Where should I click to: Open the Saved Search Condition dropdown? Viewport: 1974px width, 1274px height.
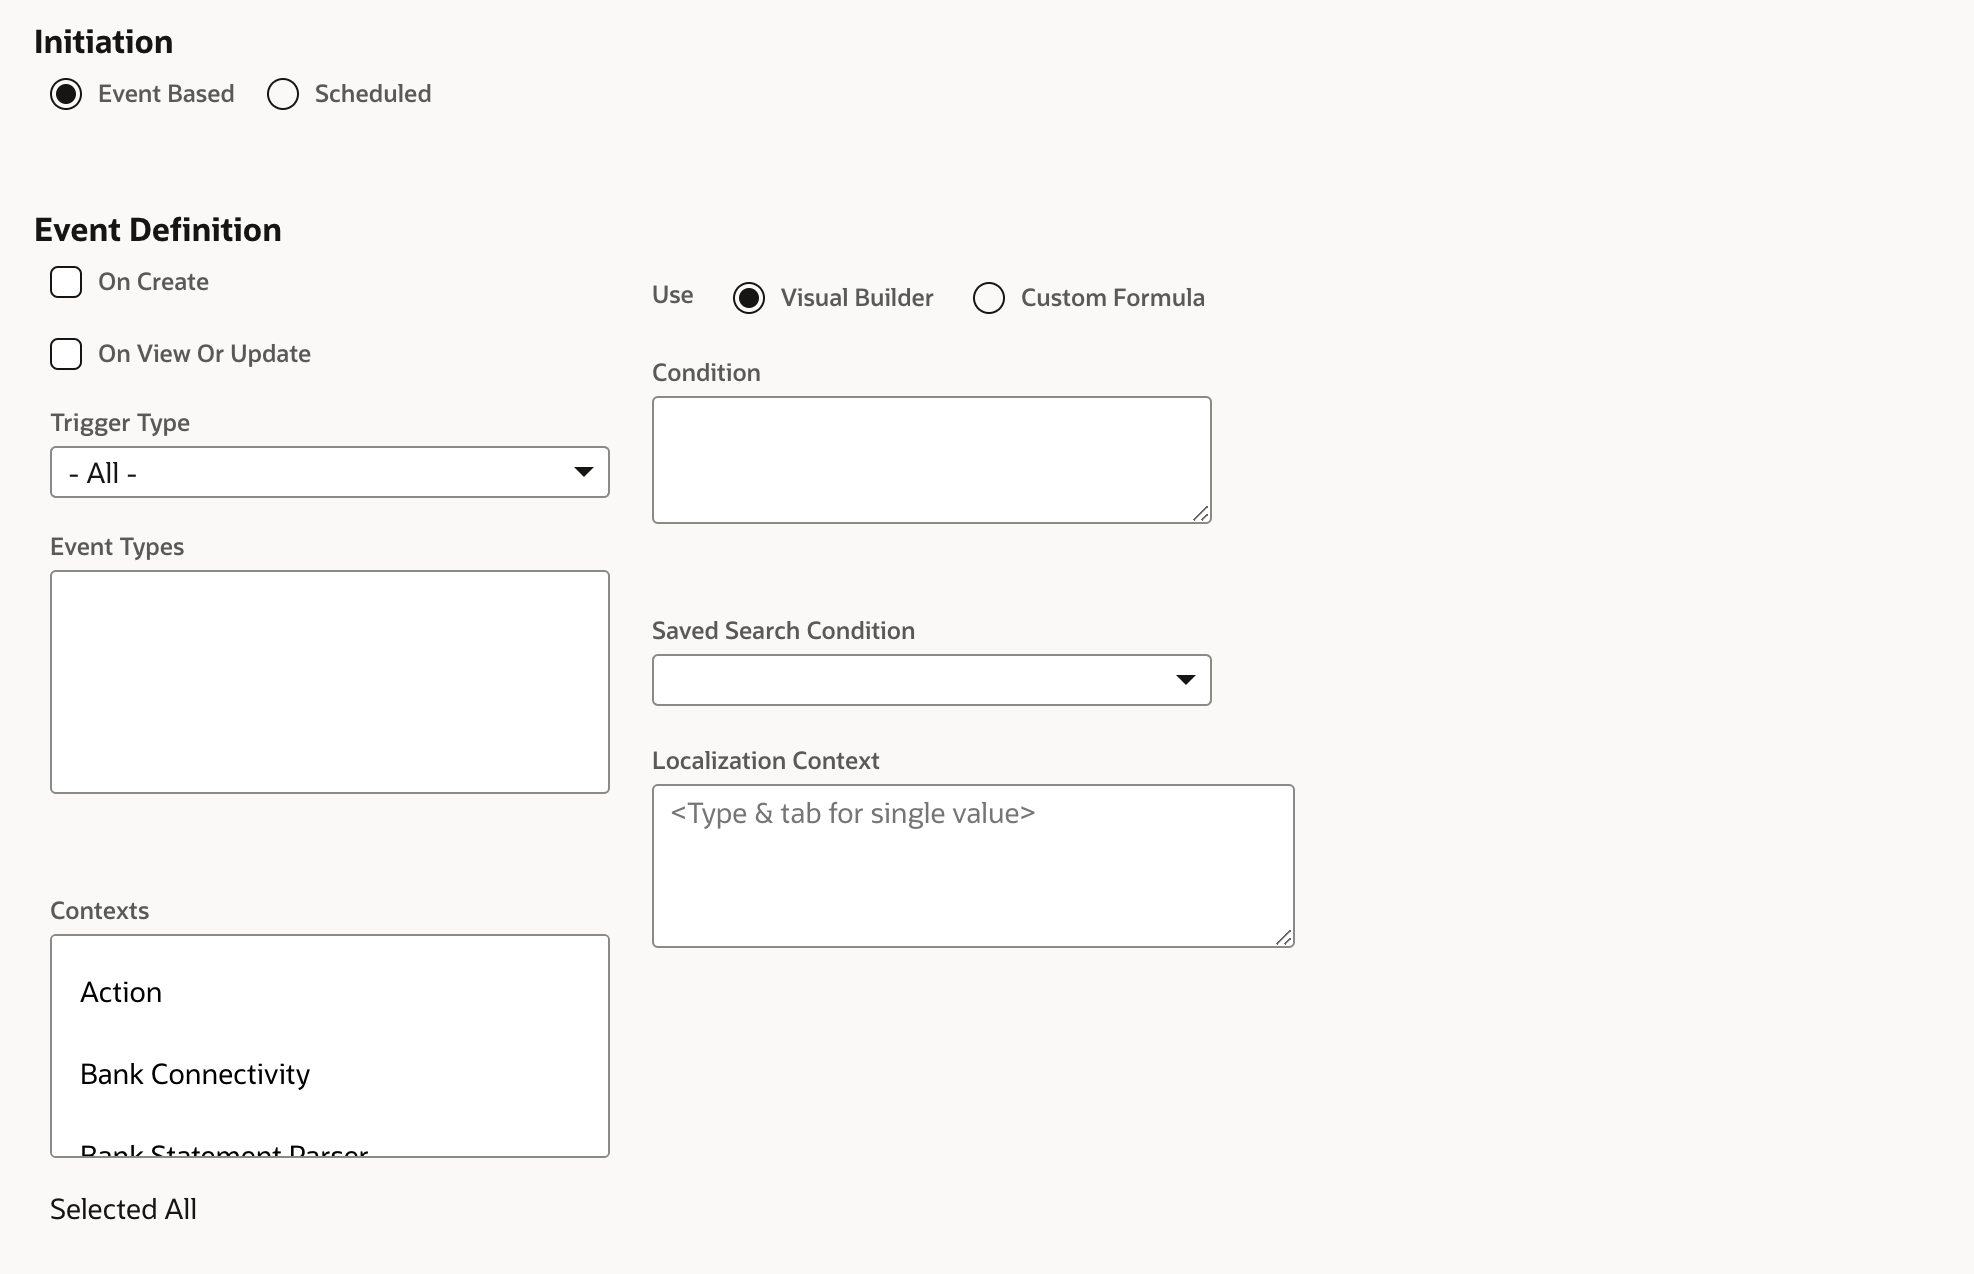point(910,680)
